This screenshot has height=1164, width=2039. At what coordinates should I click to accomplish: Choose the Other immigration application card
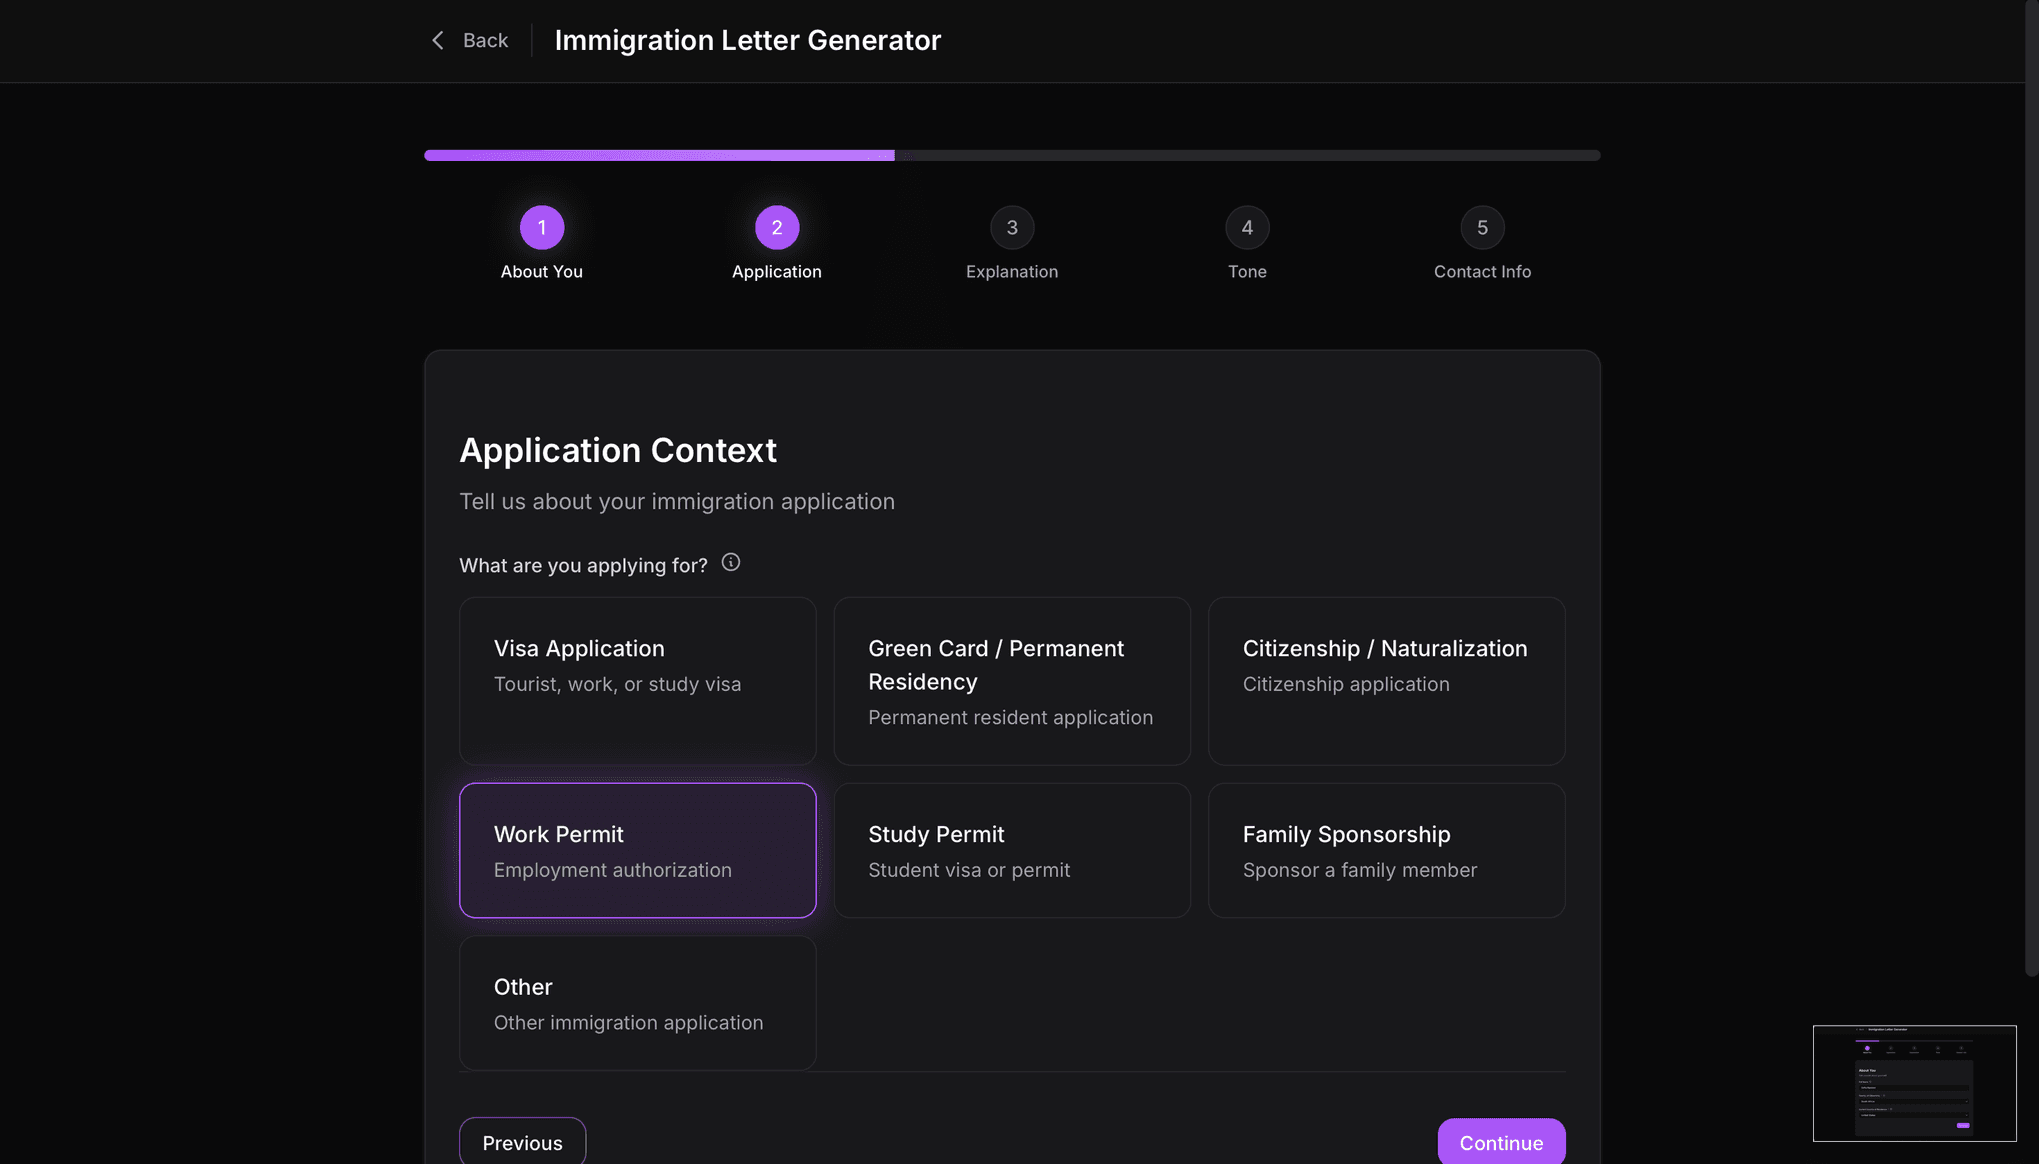point(638,1003)
